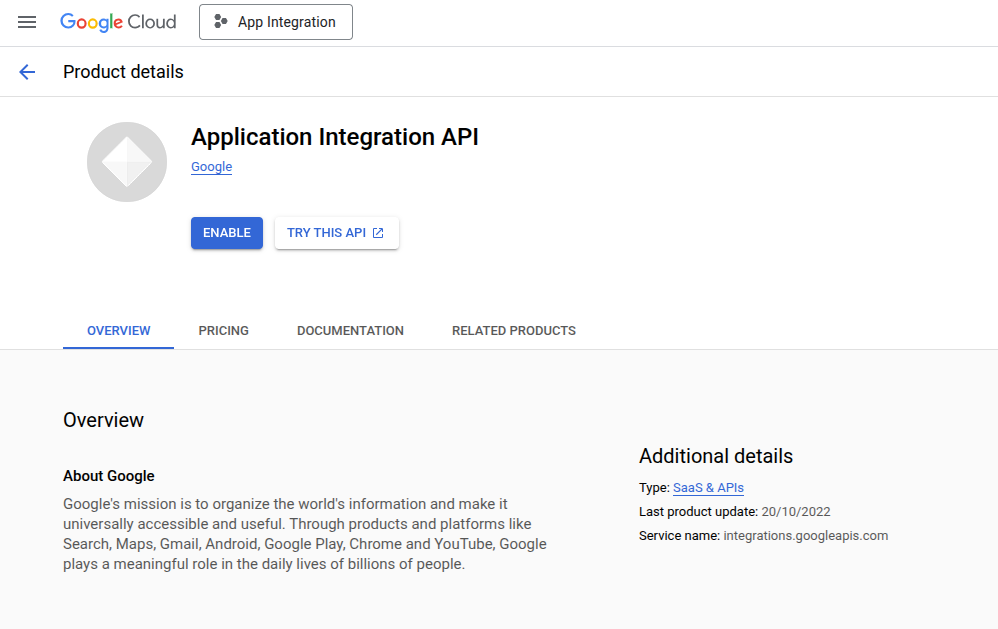Click the Product details page header
Screen dimensions: 998x629
click(123, 72)
